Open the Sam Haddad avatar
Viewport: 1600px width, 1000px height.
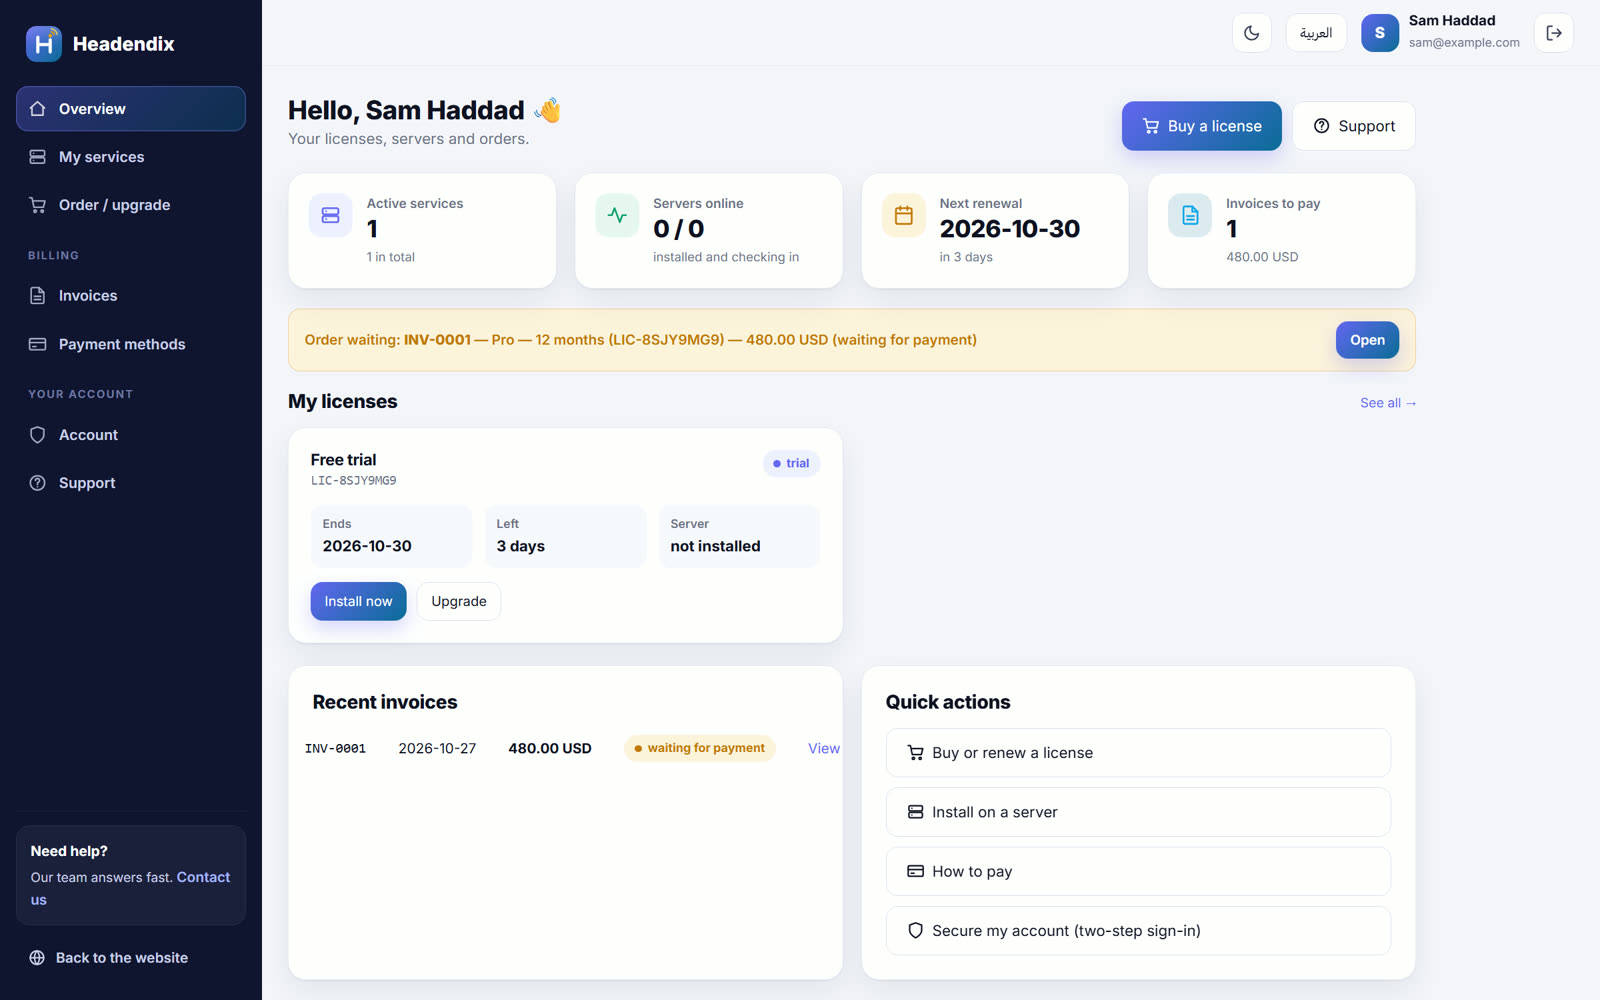(x=1380, y=33)
